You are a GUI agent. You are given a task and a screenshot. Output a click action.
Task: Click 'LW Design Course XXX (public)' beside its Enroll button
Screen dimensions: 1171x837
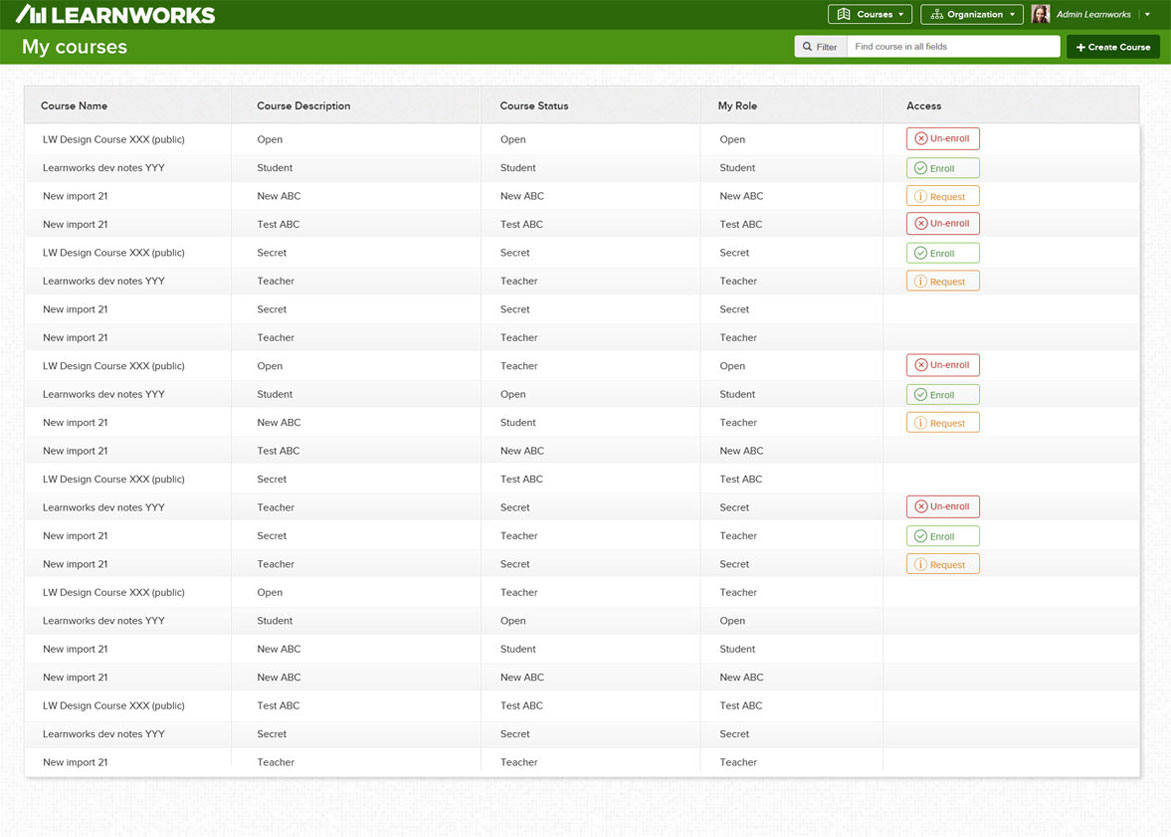114,252
